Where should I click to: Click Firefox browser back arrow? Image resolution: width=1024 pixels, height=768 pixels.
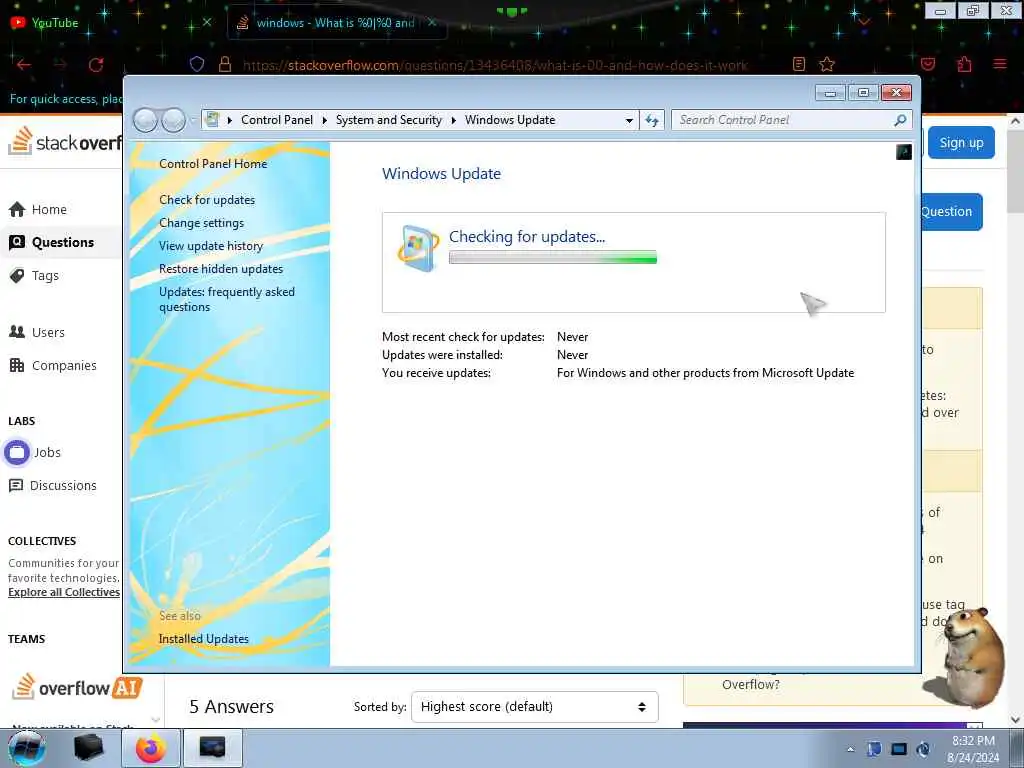pos(24,64)
